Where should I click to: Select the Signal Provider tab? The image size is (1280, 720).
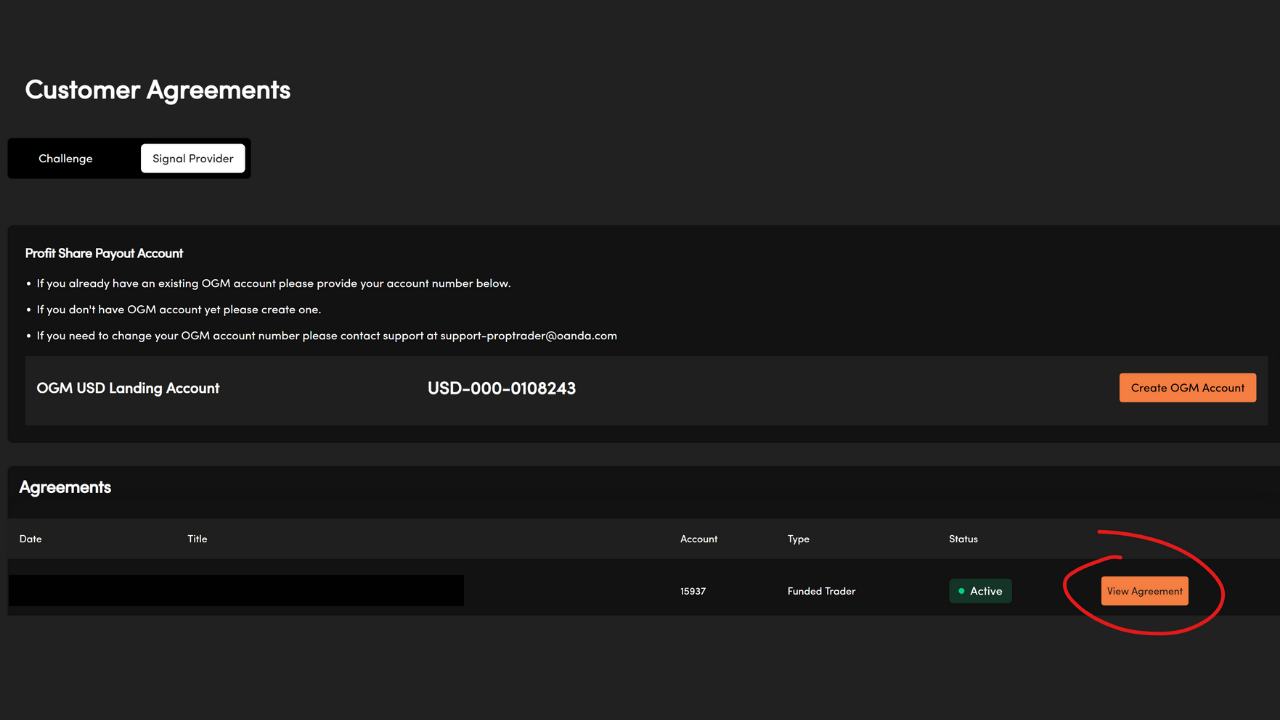(193, 158)
